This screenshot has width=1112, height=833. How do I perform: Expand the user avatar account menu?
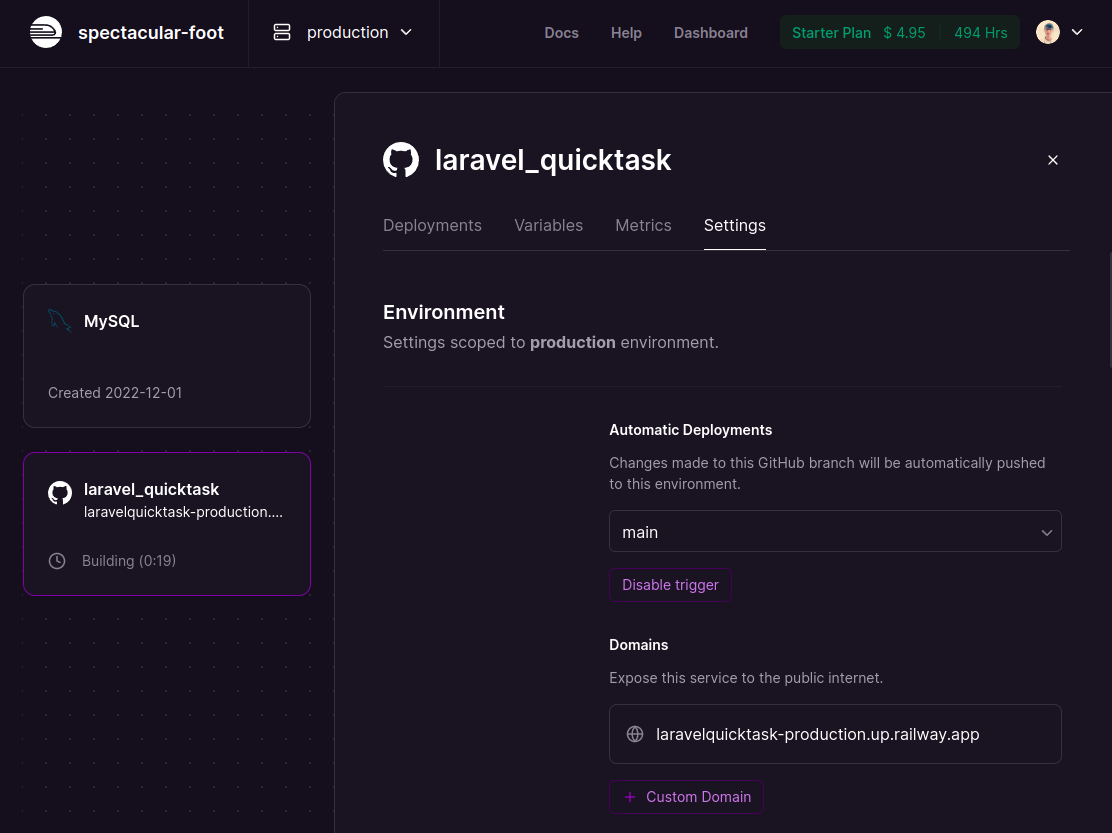pos(1059,32)
